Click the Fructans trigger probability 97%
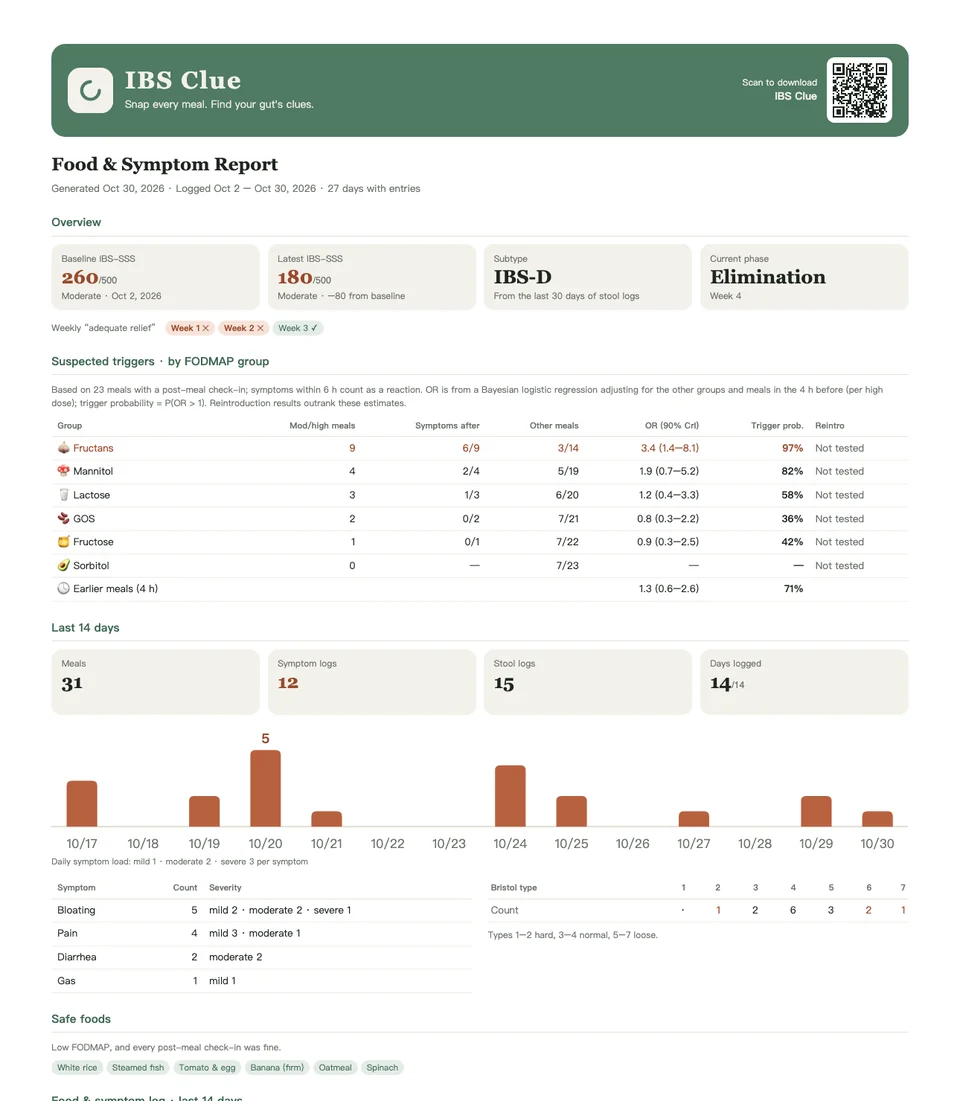The height and width of the screenshot is (1101, 960). pyautogui.click(x=792, y=448)
